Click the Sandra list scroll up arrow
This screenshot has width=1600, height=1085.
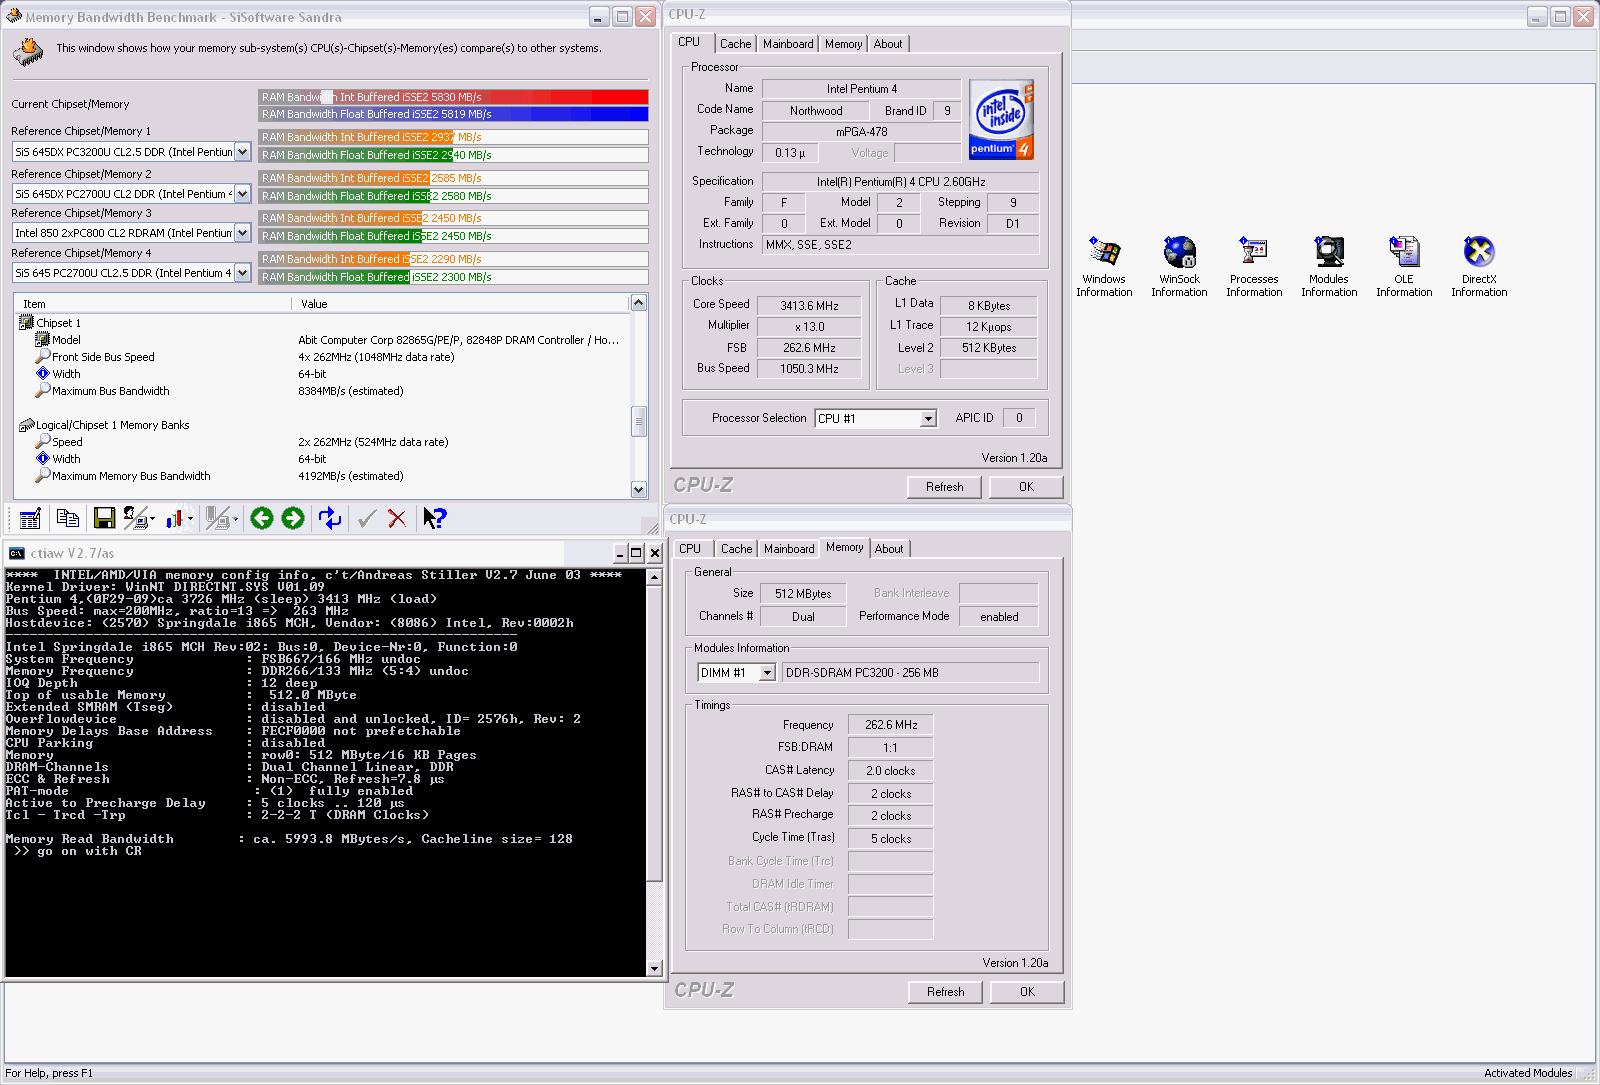pos(639,303)
